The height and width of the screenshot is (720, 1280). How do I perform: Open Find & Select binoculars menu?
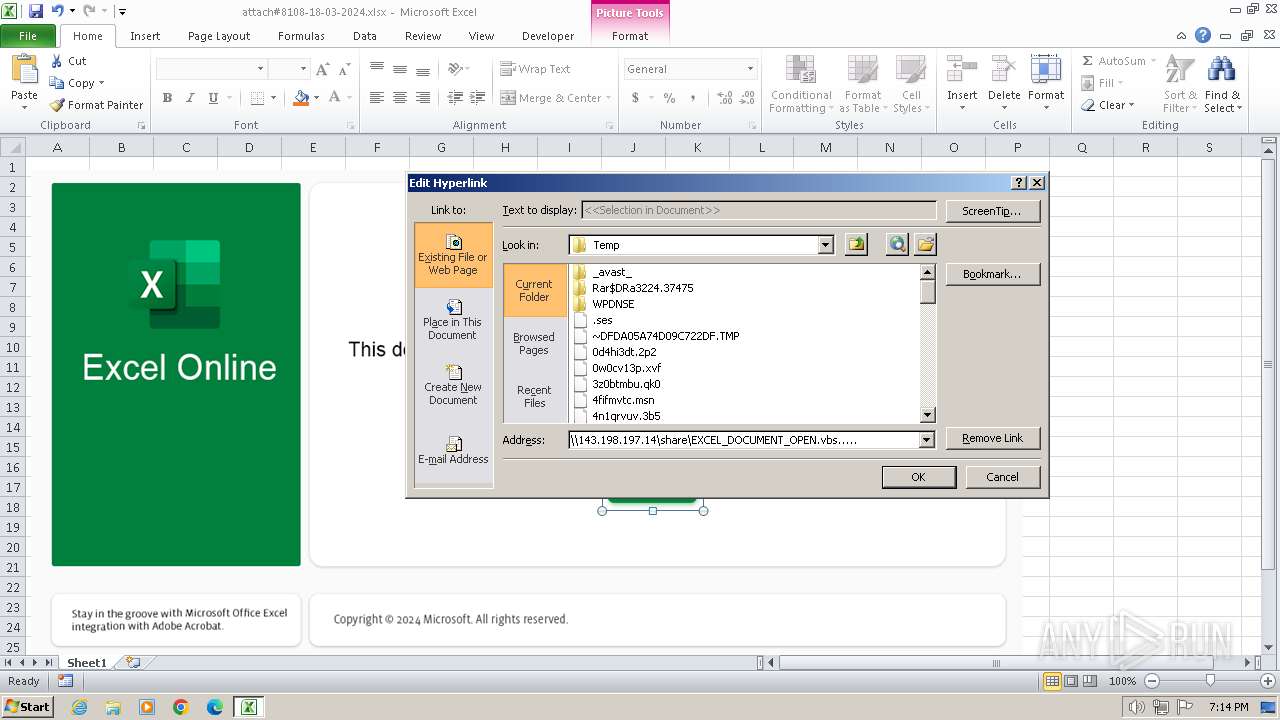pyautogui.click(x=1222, y=84)
